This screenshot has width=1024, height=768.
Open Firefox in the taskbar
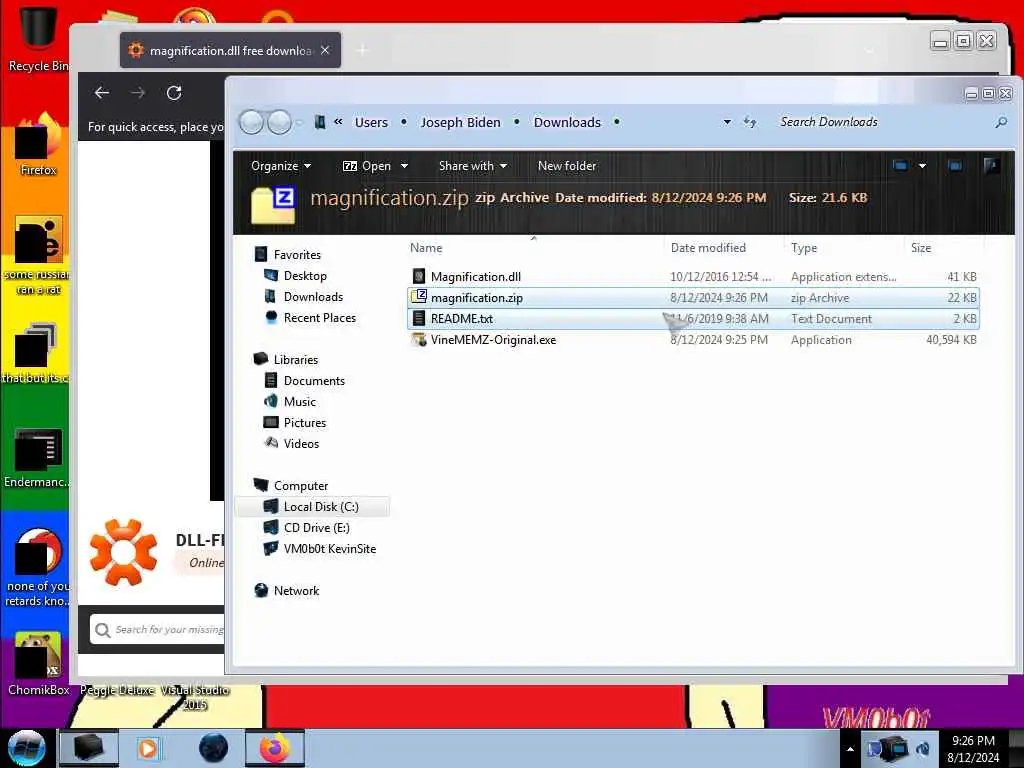(274, 748)
